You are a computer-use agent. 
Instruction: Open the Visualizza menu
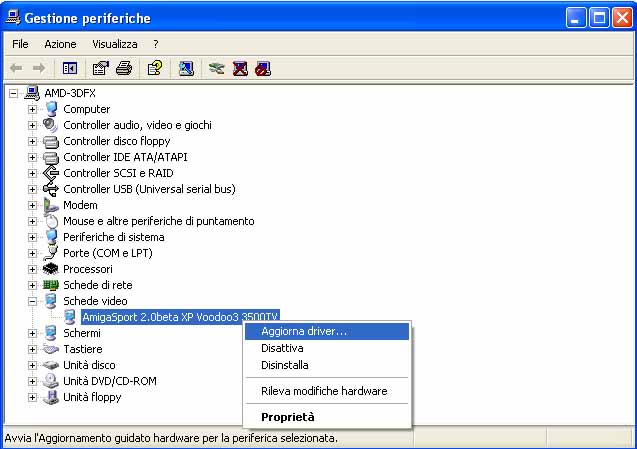click(115, 44)
